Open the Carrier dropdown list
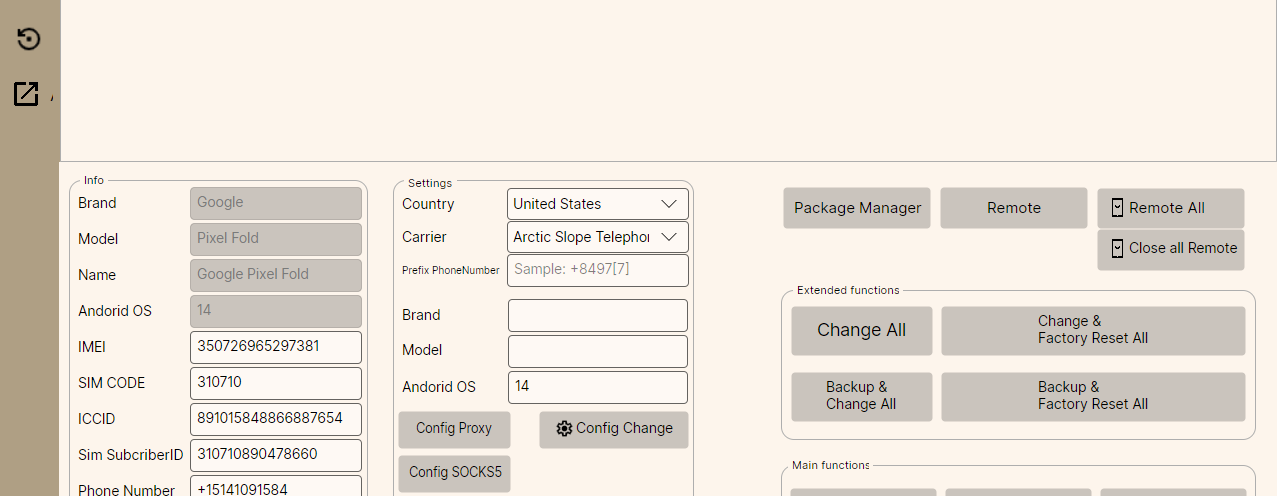This screenshot has width=1277, height=496. click(669, 237)
